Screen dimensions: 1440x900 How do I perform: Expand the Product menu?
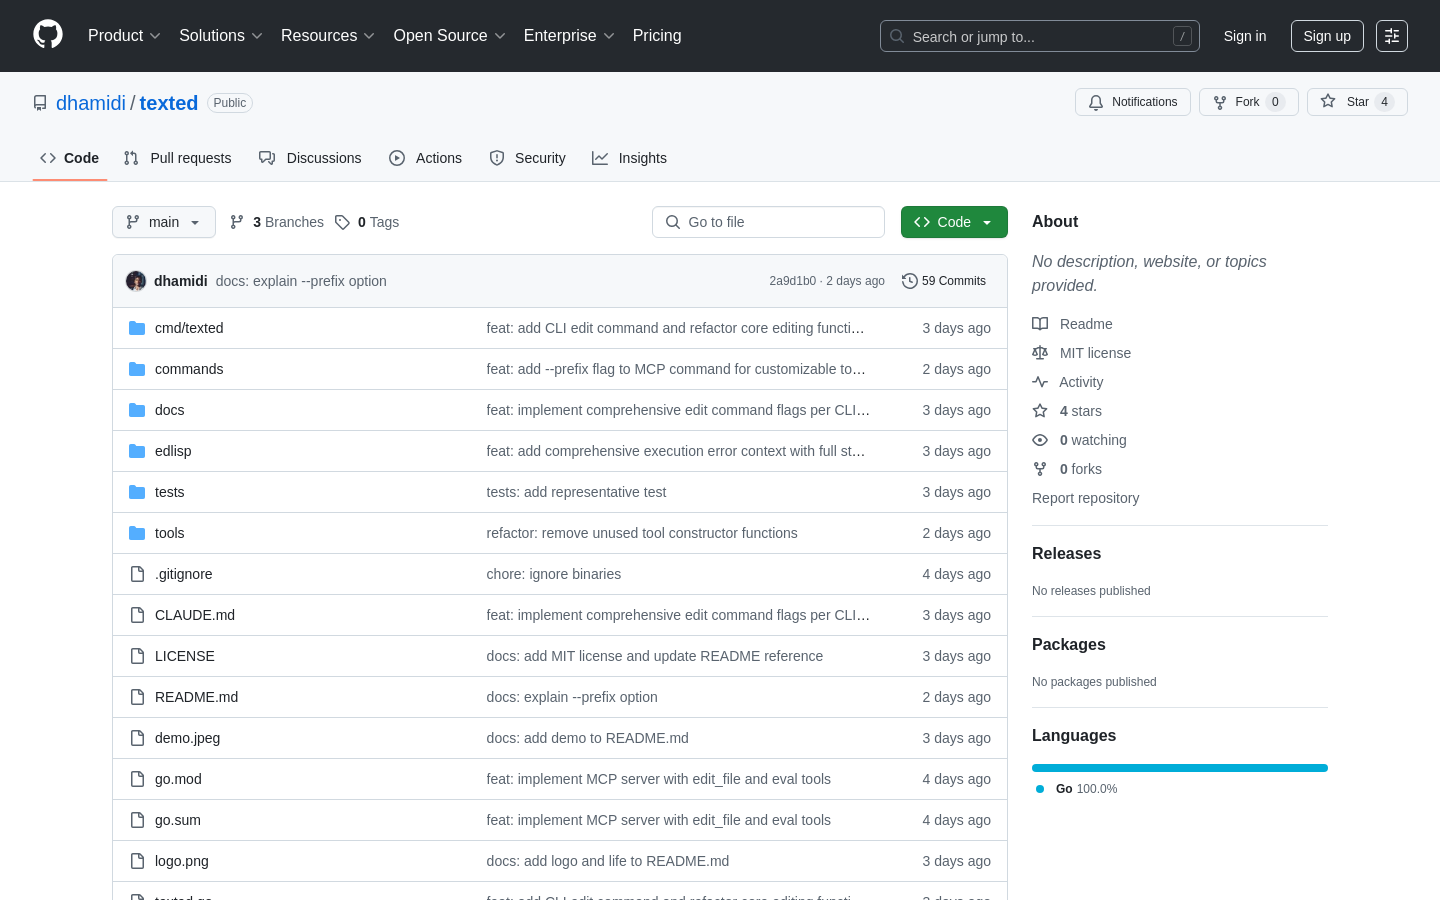point(124,36)
